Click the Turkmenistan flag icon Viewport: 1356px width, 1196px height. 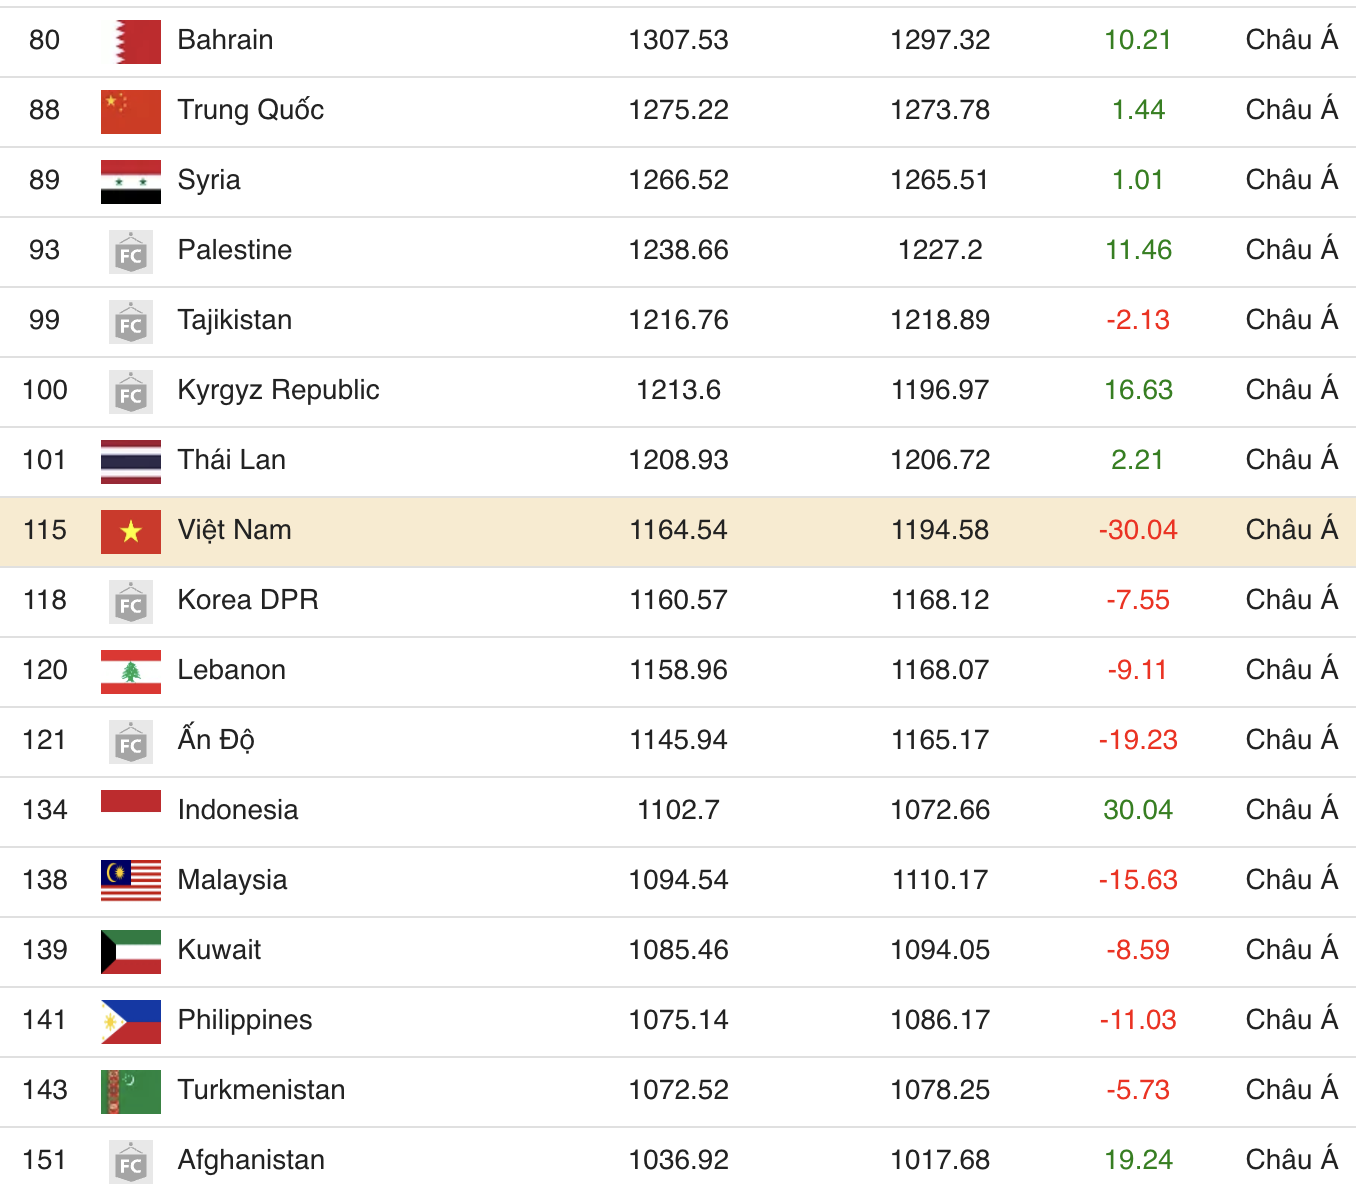point(131,1091)
